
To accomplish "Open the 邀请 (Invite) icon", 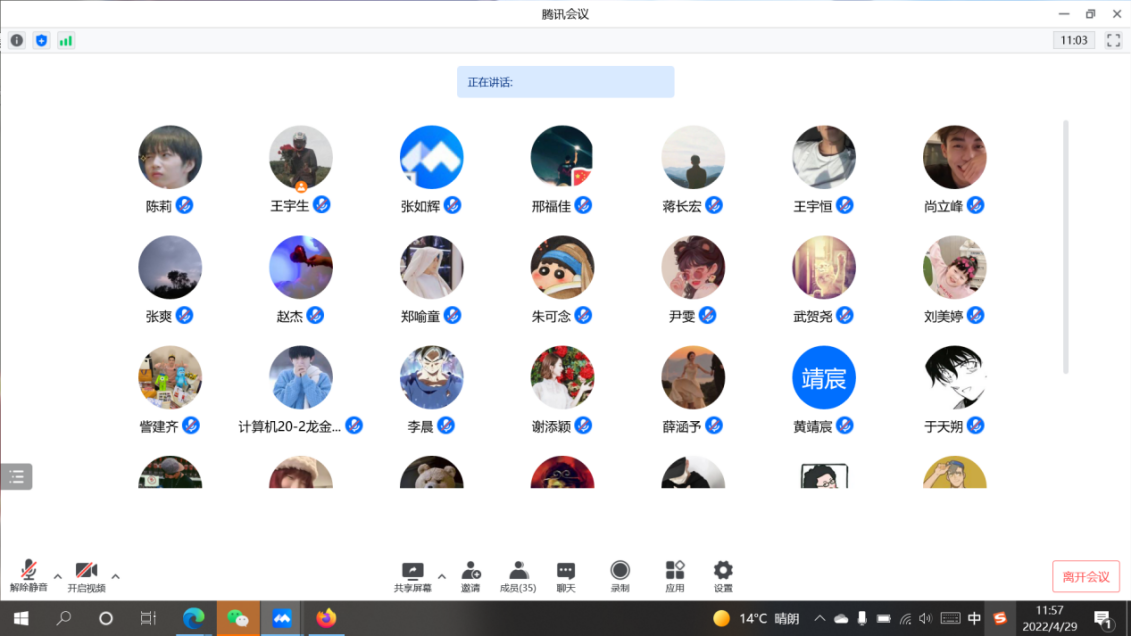I will [x=471, y=575].
